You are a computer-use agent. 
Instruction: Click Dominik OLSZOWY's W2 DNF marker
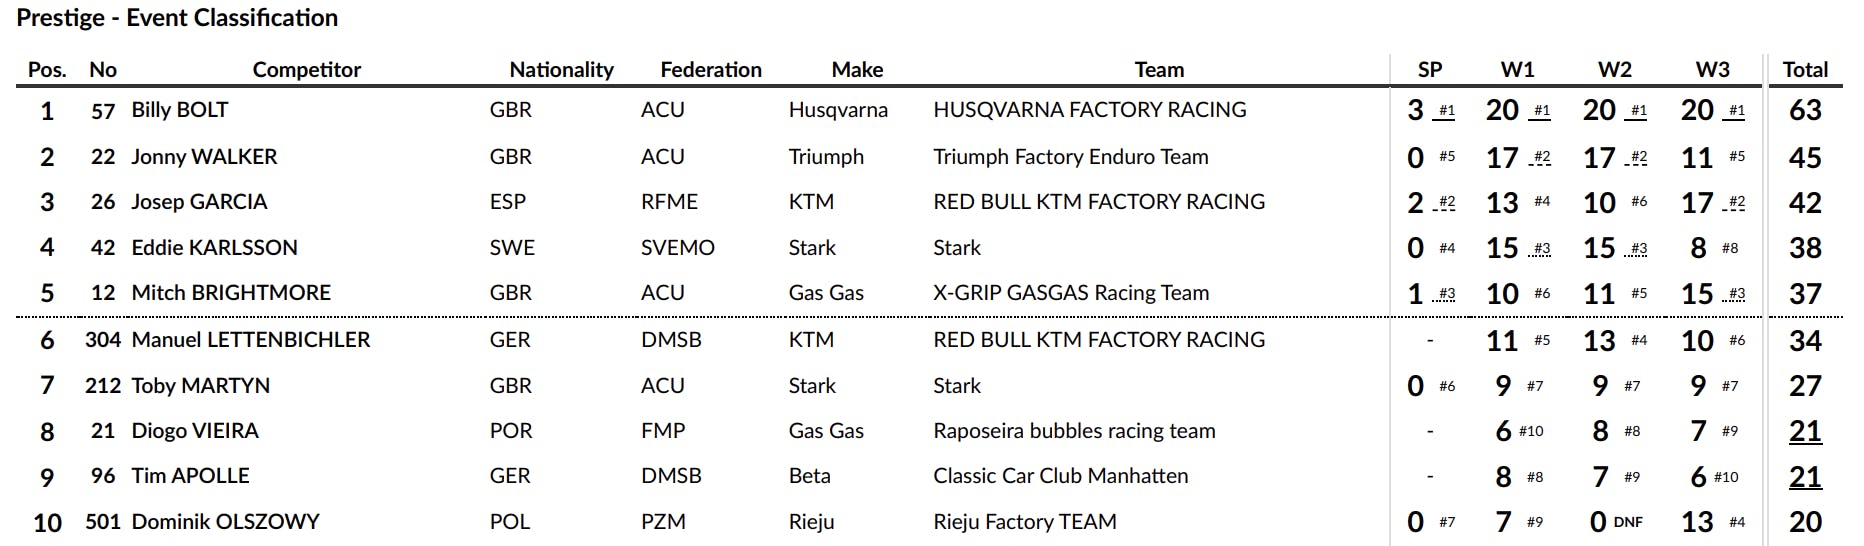coord(1628,522)
